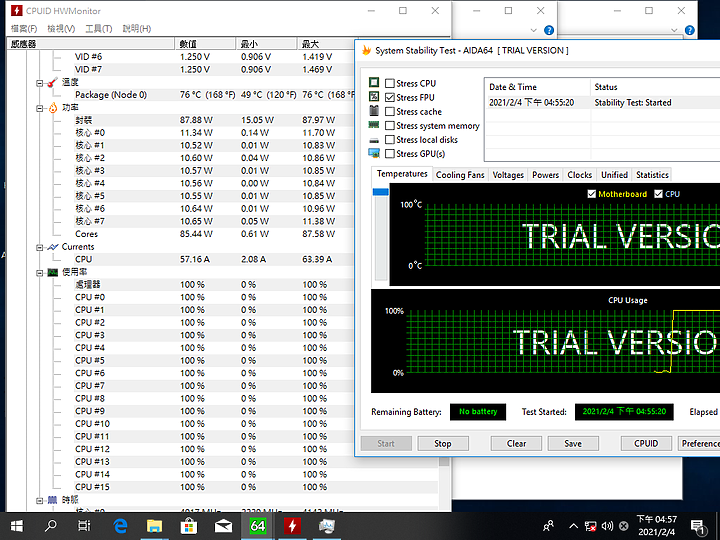Screen dimensions: 720x540
Task: Click the HWMonitor title bar icon
Action: pyautogui.click(x=17, y=11)
